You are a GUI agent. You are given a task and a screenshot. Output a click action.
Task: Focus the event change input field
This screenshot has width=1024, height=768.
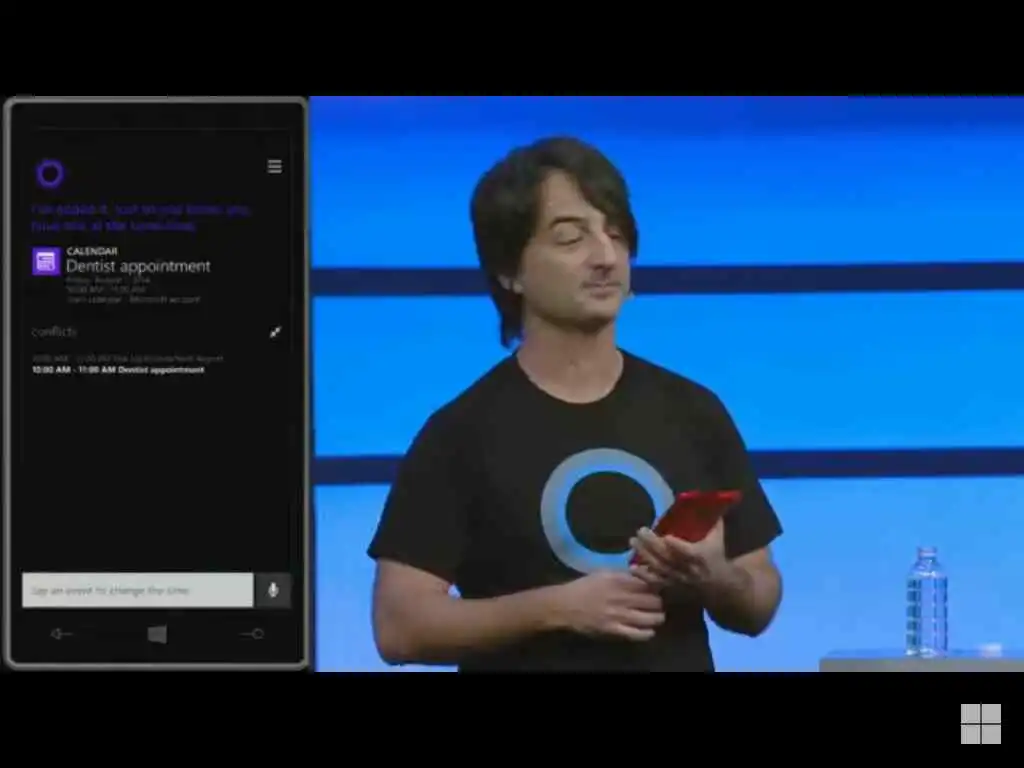tap(138, 590)
